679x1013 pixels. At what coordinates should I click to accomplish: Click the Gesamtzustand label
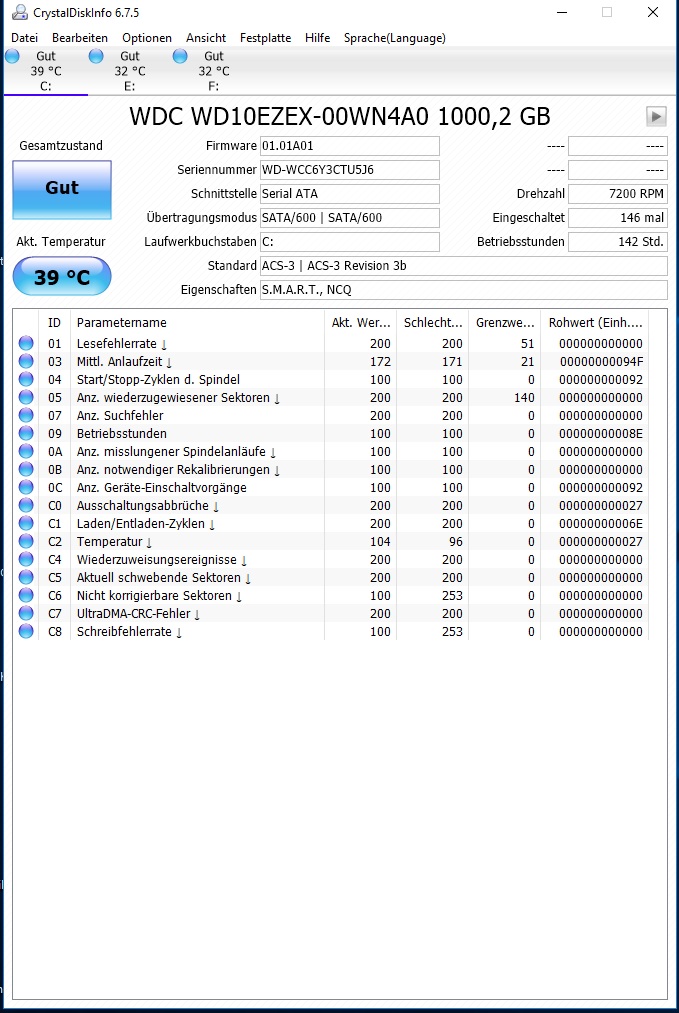click(x=61, y=146)
